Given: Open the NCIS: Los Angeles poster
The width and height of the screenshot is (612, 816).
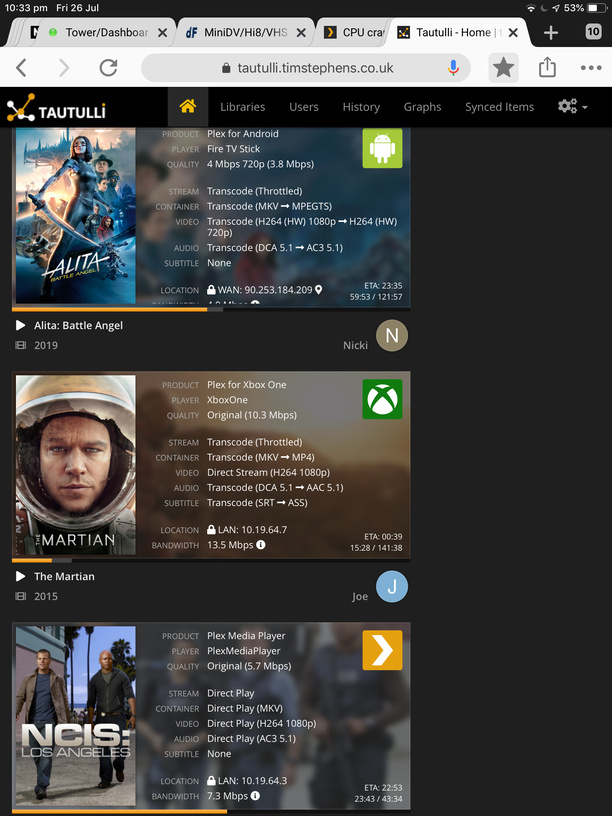Looking at the screenshot, I should pos(76,716).
